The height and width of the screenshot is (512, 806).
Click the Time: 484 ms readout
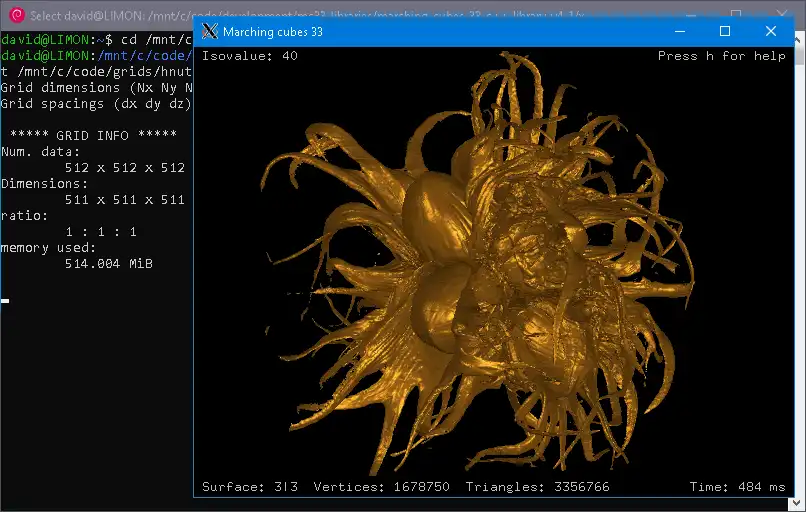(x=737, y=487)
